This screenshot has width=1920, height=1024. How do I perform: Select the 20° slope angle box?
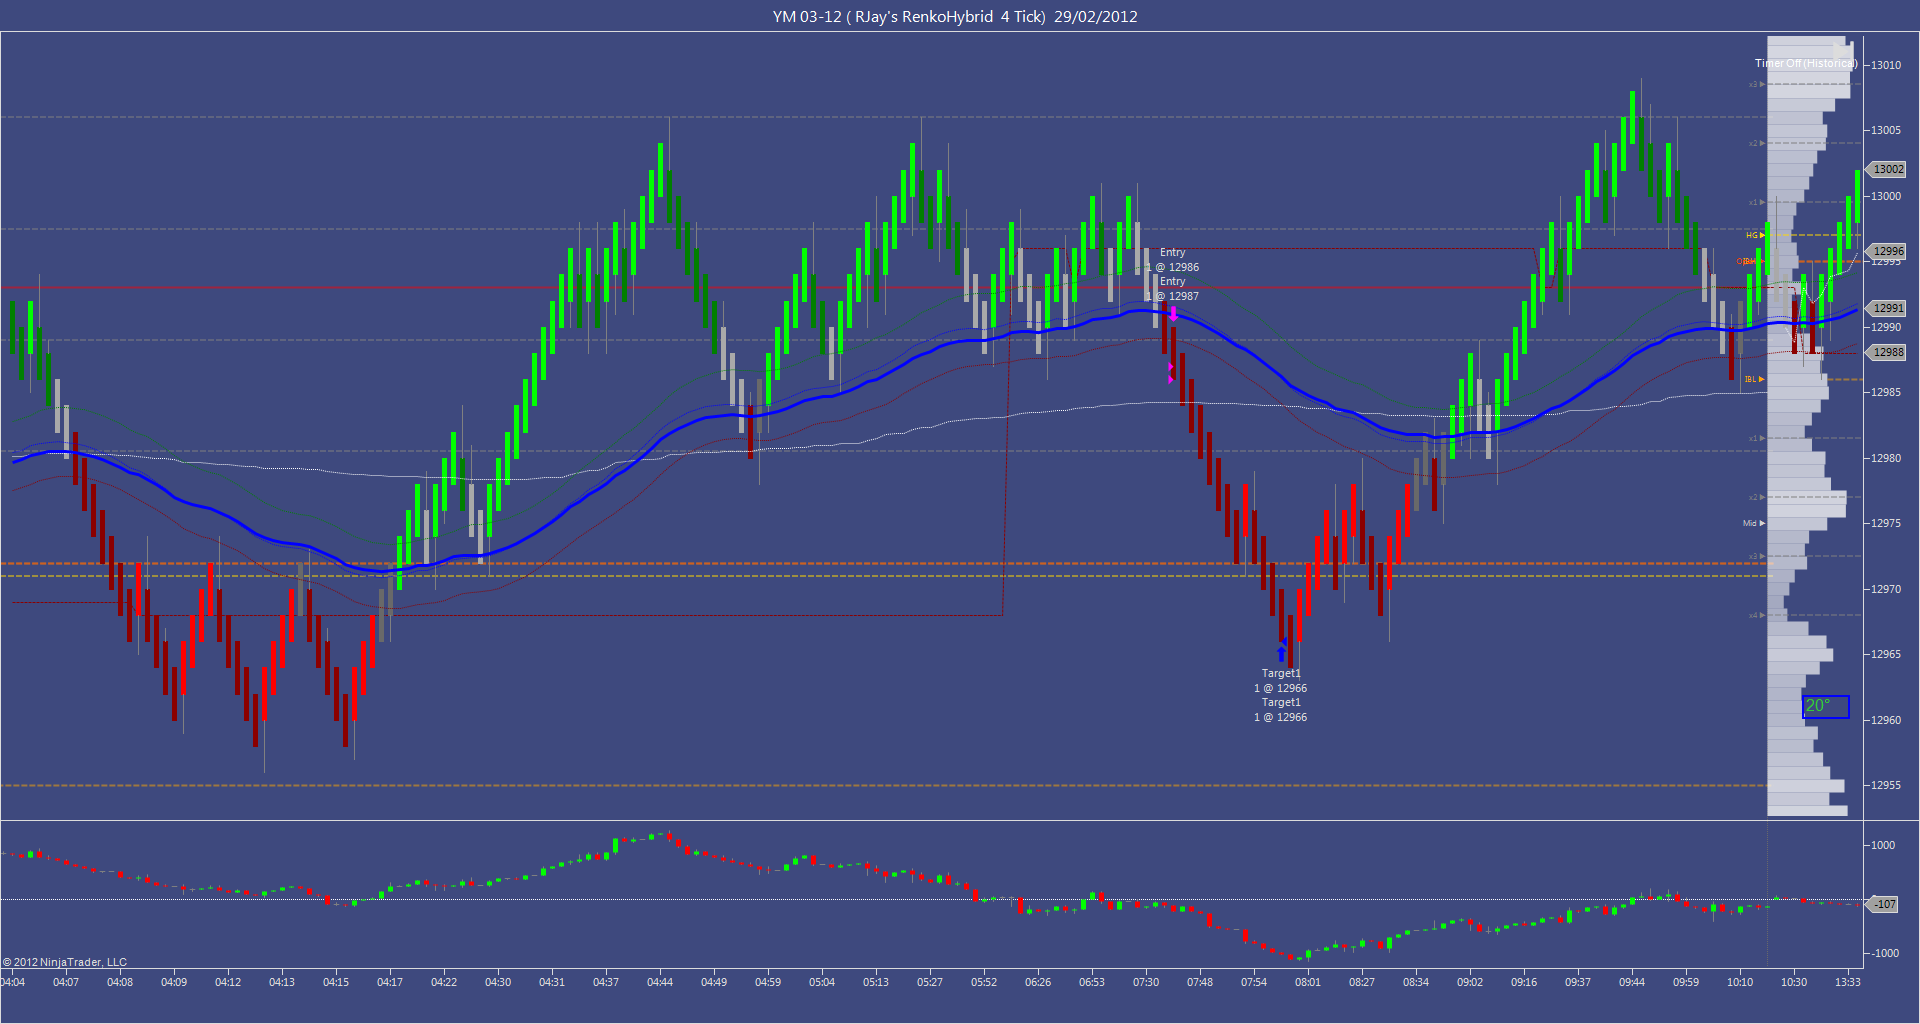pos(1826,706)
